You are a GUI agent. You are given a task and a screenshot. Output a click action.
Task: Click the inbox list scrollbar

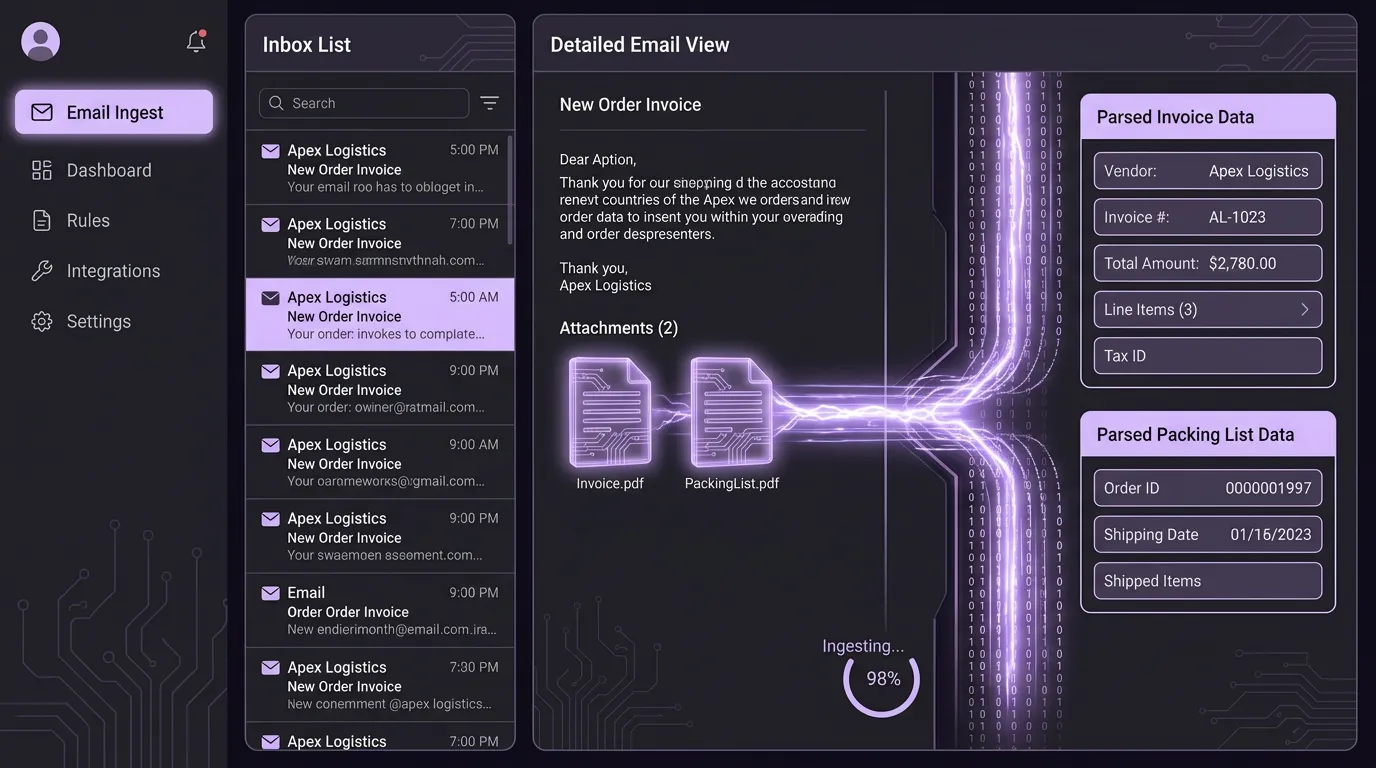[x=511, y=190]
